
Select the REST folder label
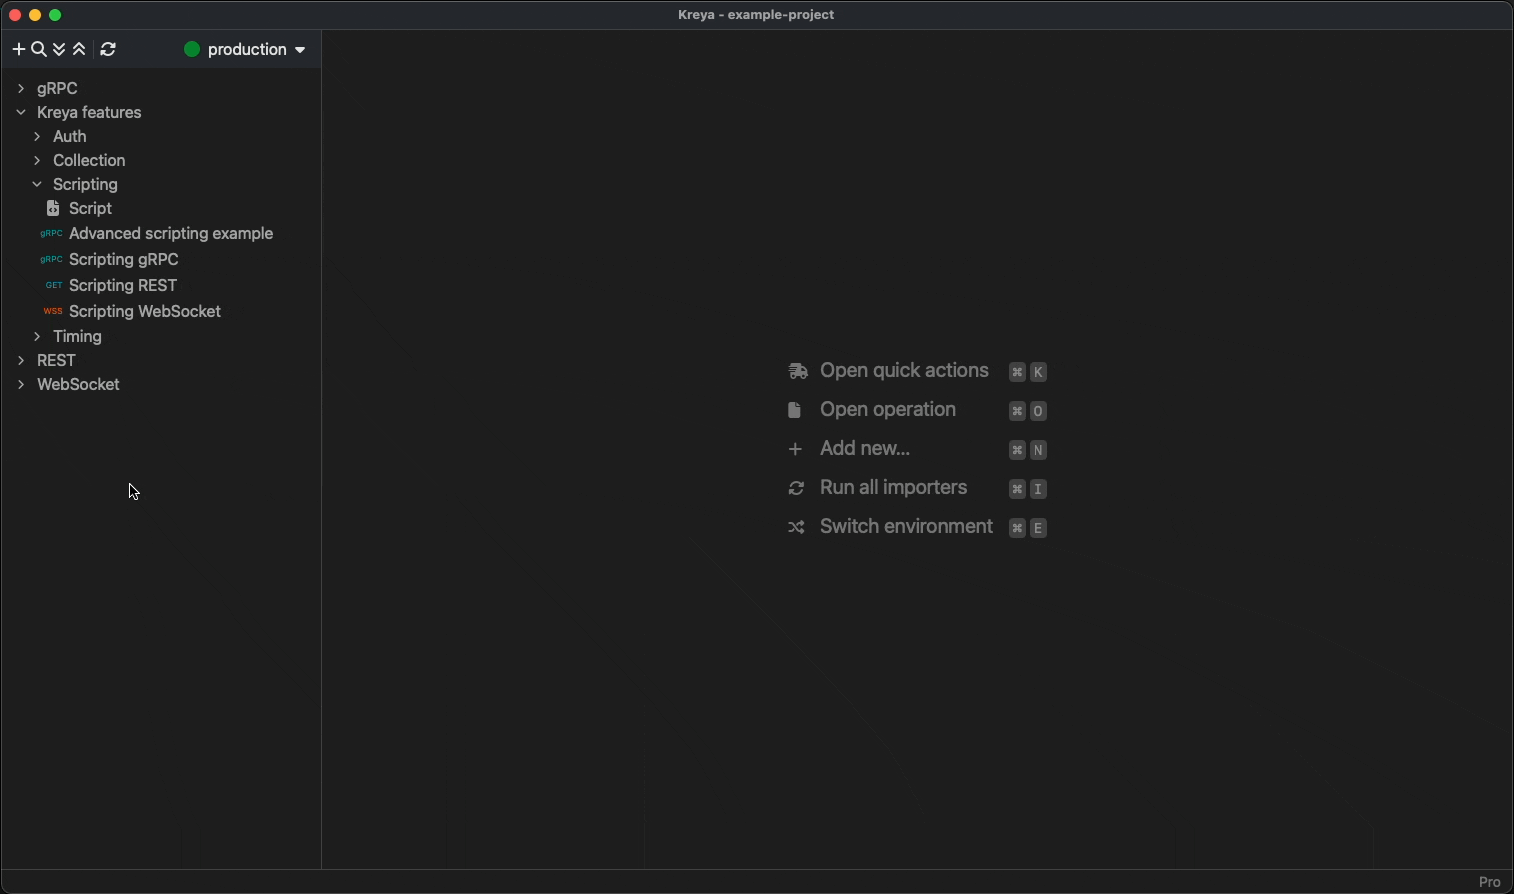[56, 361]
